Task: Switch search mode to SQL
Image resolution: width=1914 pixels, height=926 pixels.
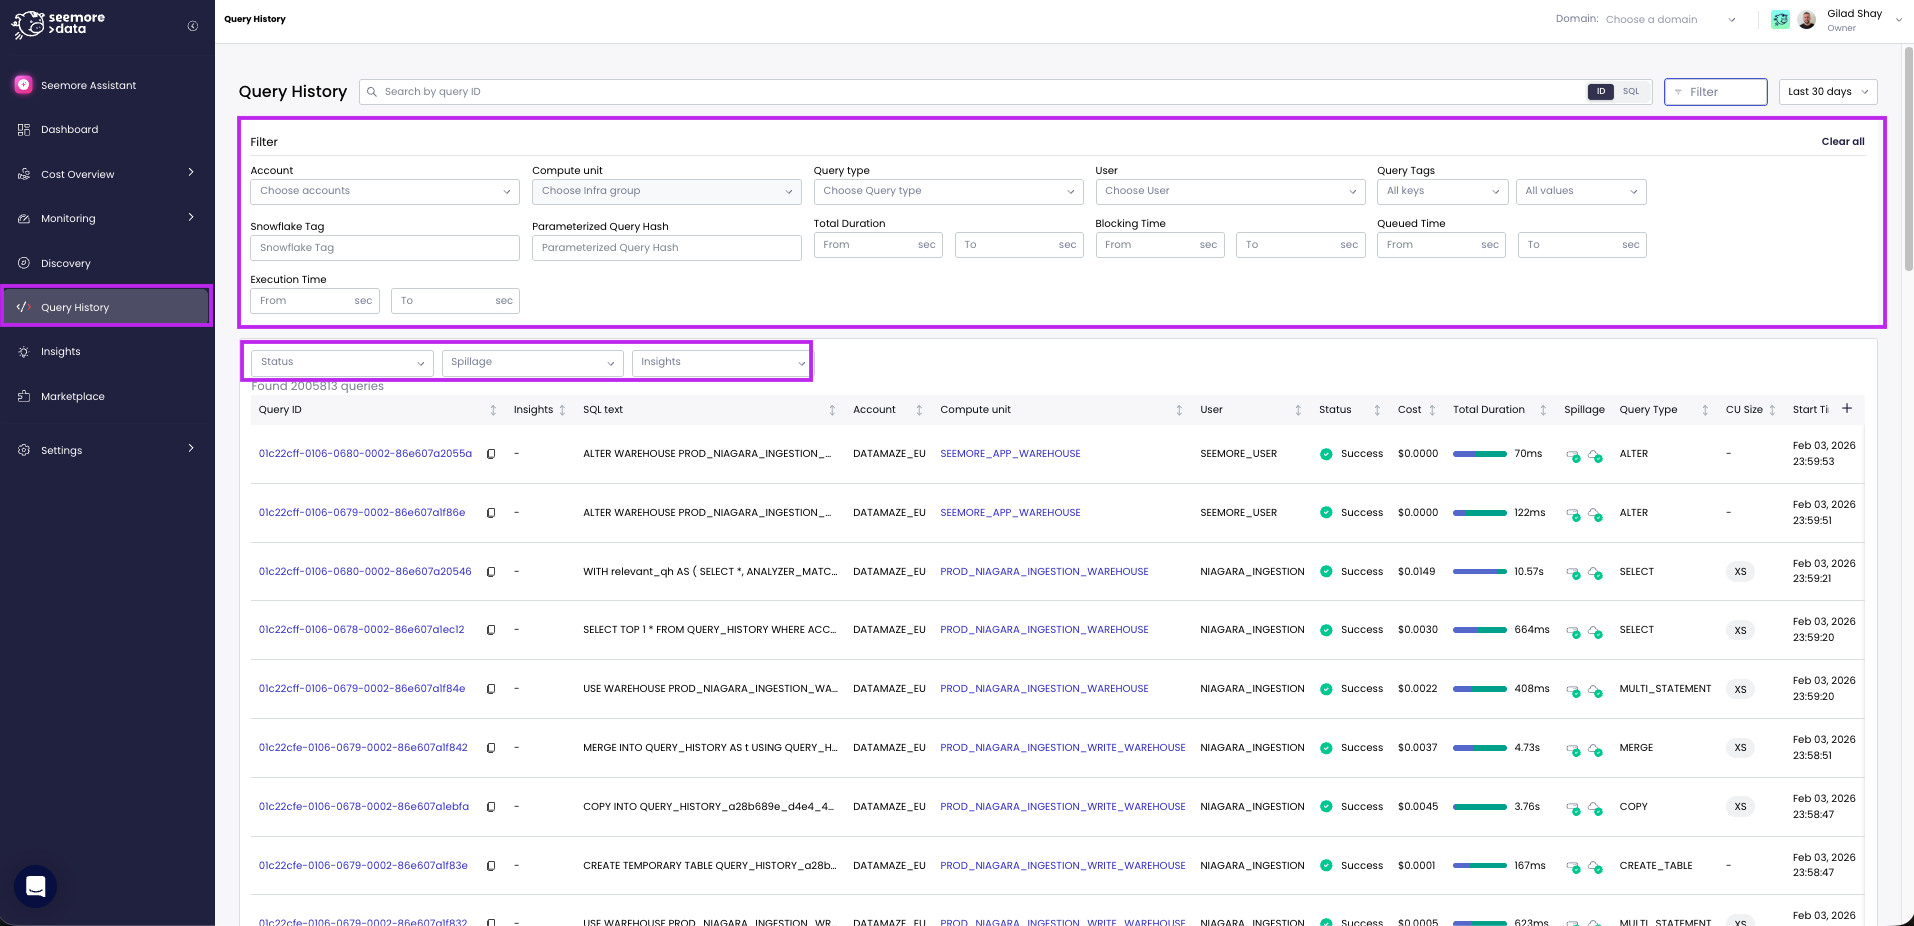Action: 1631,92
